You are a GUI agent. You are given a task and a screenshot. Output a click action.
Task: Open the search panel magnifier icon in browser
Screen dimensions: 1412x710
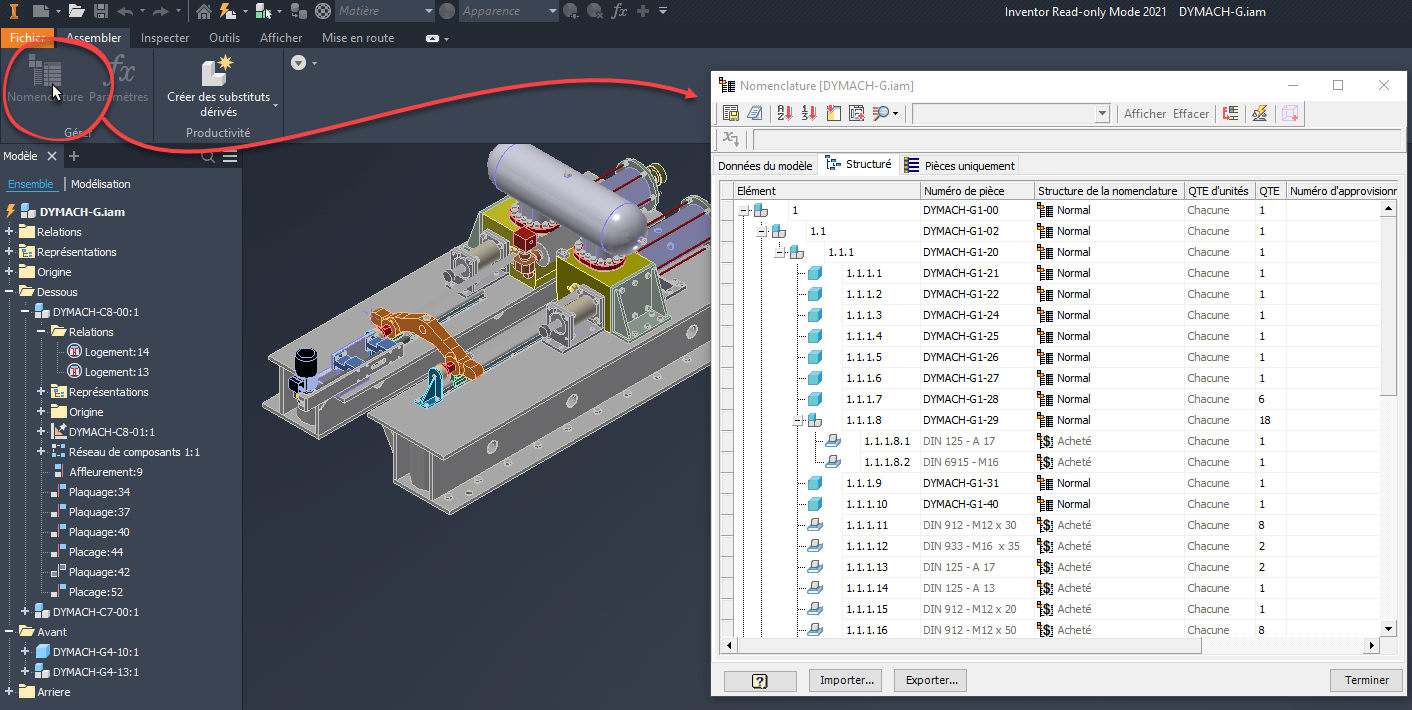pos(208,157)
